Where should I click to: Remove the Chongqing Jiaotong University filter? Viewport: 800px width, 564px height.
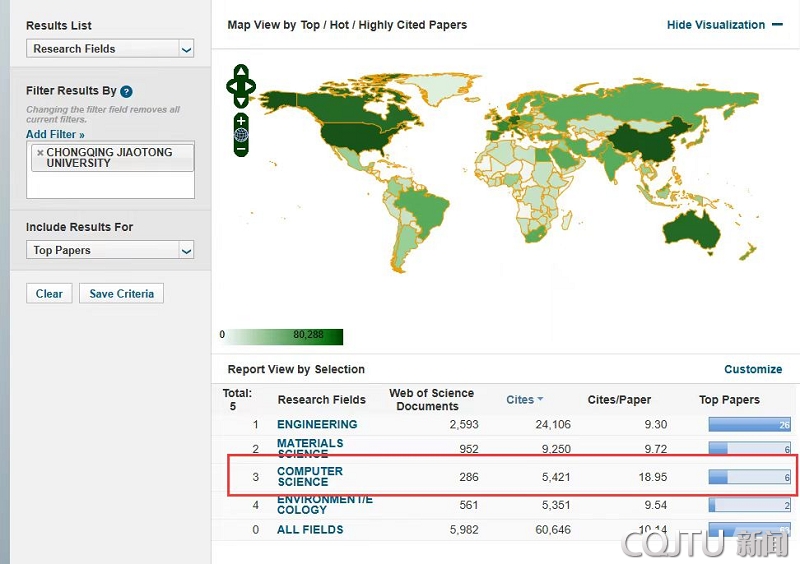click(40, 153)
